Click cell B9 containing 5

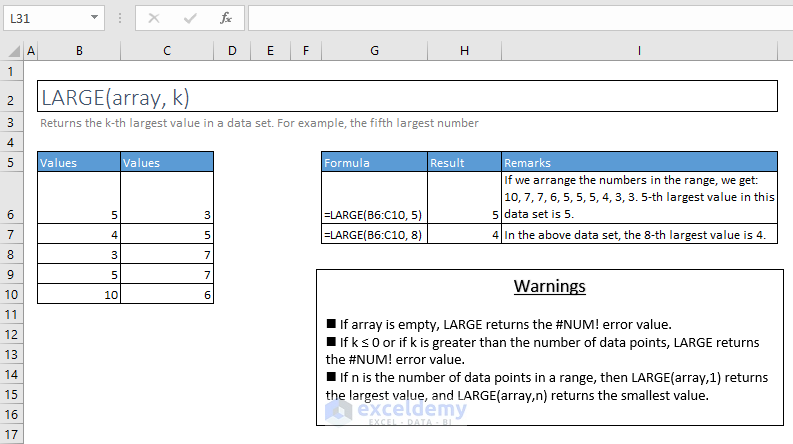click(79, 274)
